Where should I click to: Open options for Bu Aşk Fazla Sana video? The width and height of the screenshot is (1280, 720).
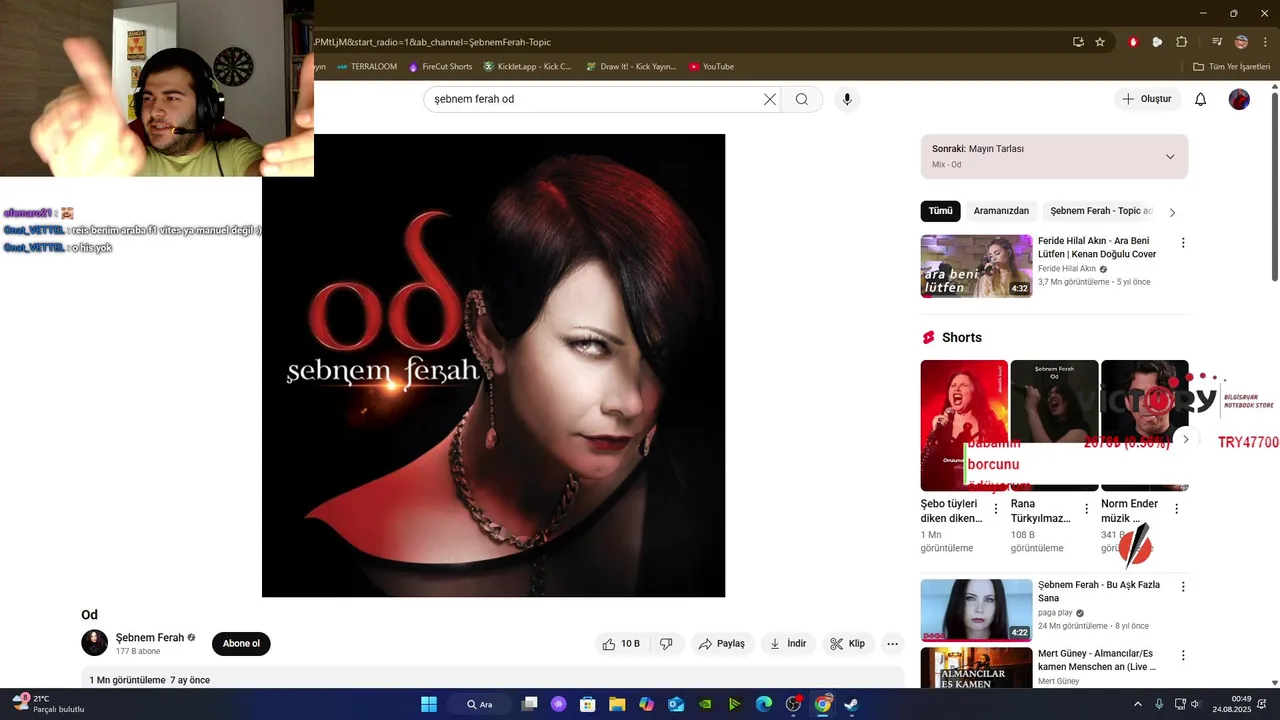pos(1183,587)
